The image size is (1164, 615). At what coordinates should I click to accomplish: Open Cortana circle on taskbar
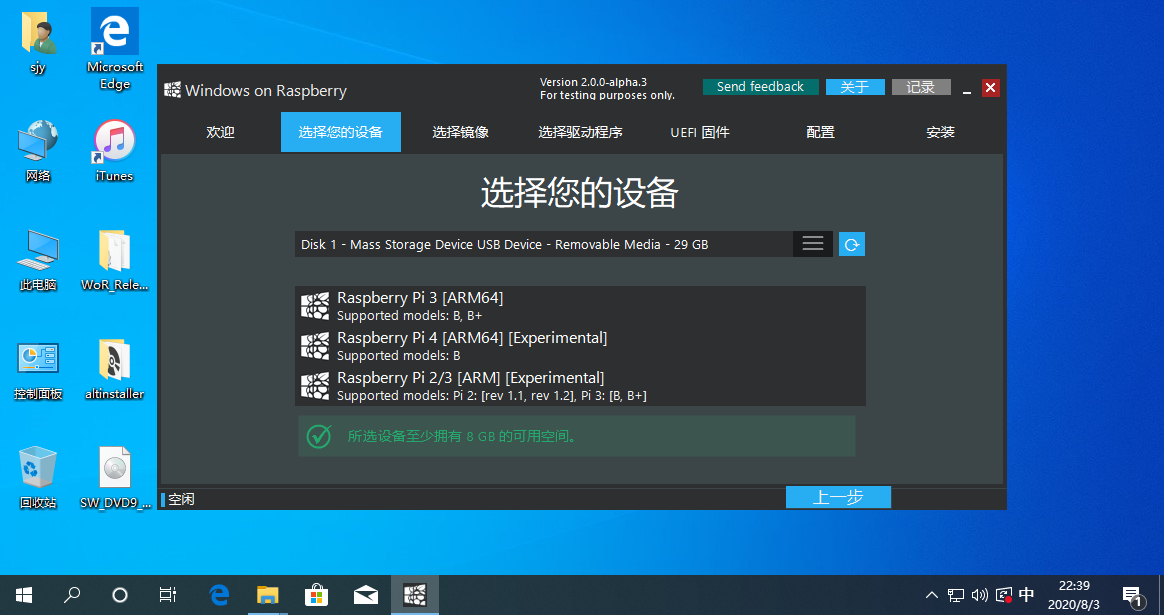[x=120, y=595]
